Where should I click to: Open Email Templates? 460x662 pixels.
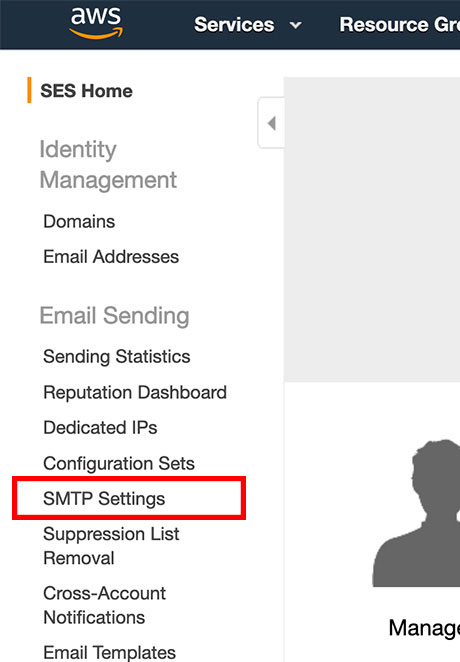pyautogui.click(x=110, y=653)
